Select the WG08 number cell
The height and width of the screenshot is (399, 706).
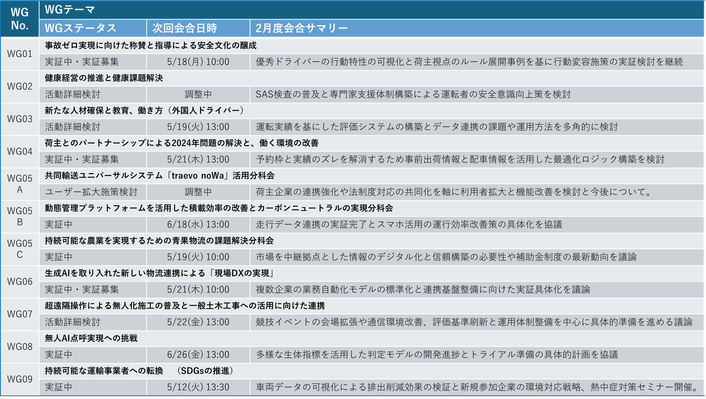[x=19, y=346]
